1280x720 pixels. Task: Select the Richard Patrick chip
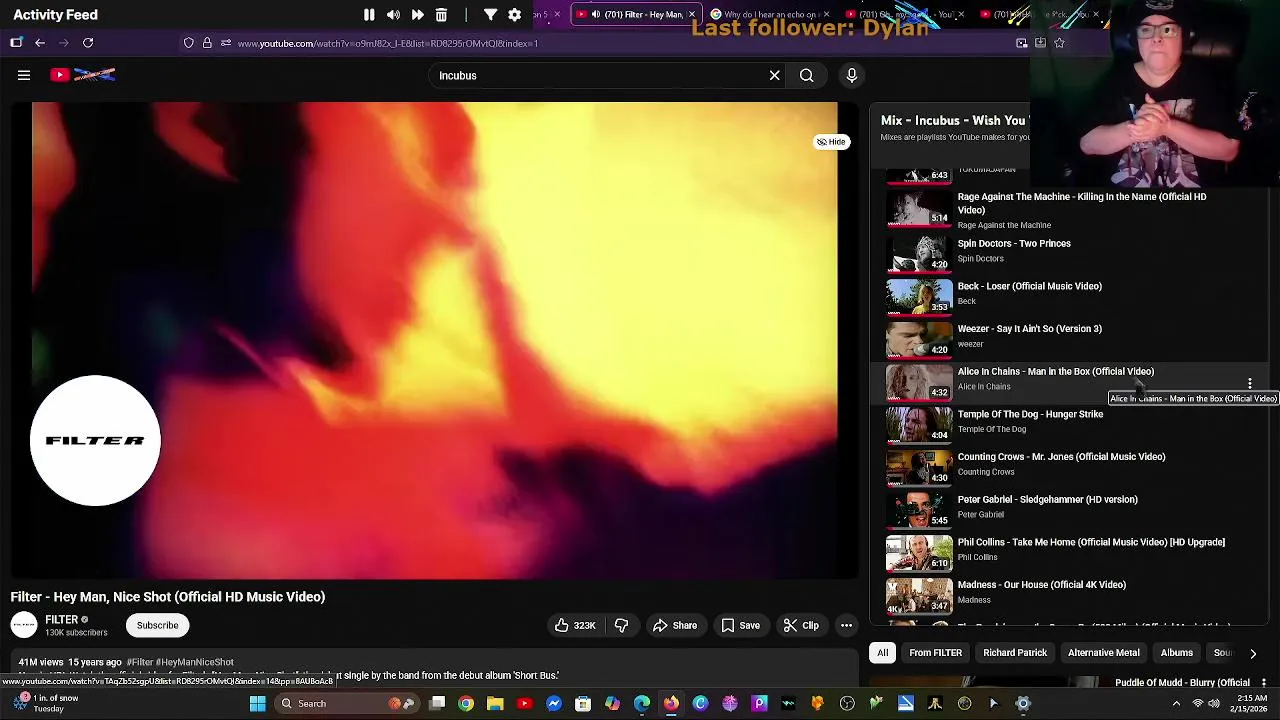coord(1015,653)
